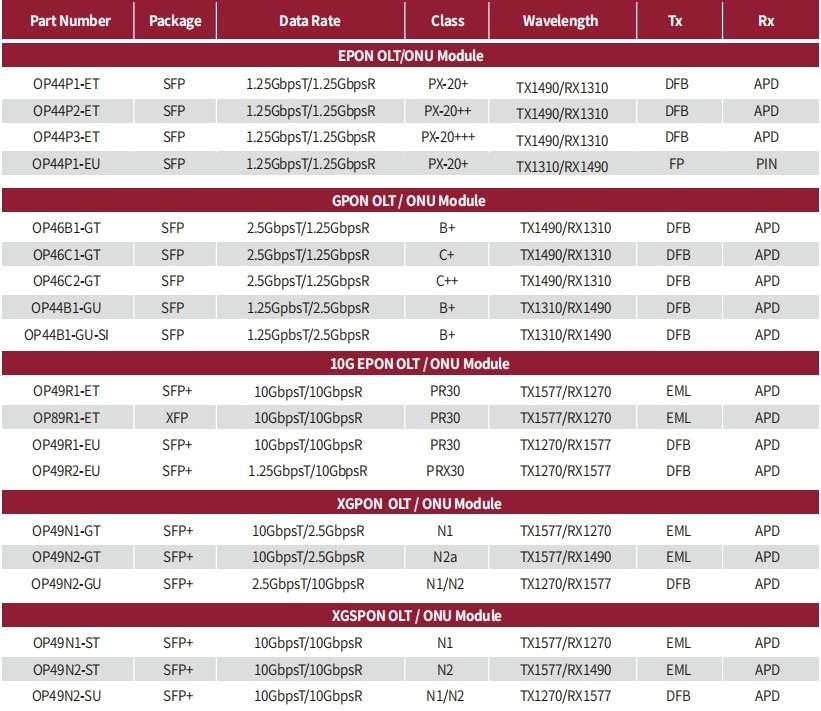Screen dimensions: 821x711
Task: Click part number OP44P3-ET
Action: coord(66,137)
